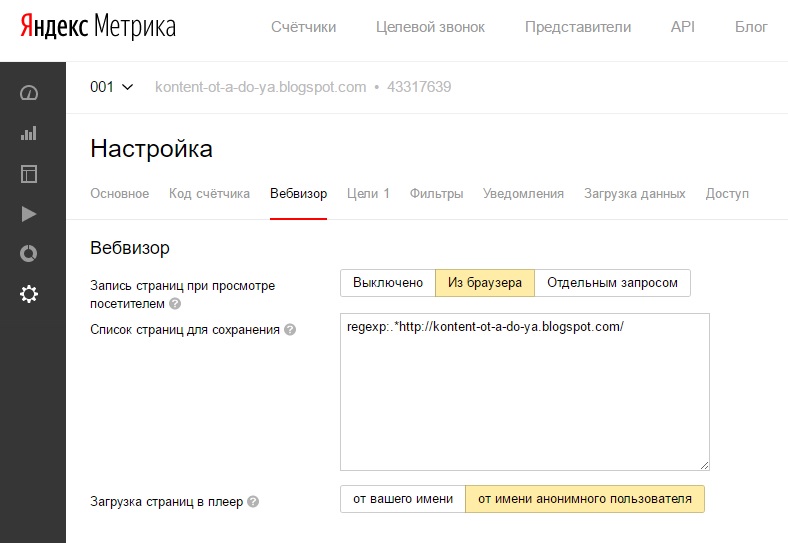This screenshot has width=788, height=543.
Task: Click help icon next to page recording label
Action: [175, 304]
